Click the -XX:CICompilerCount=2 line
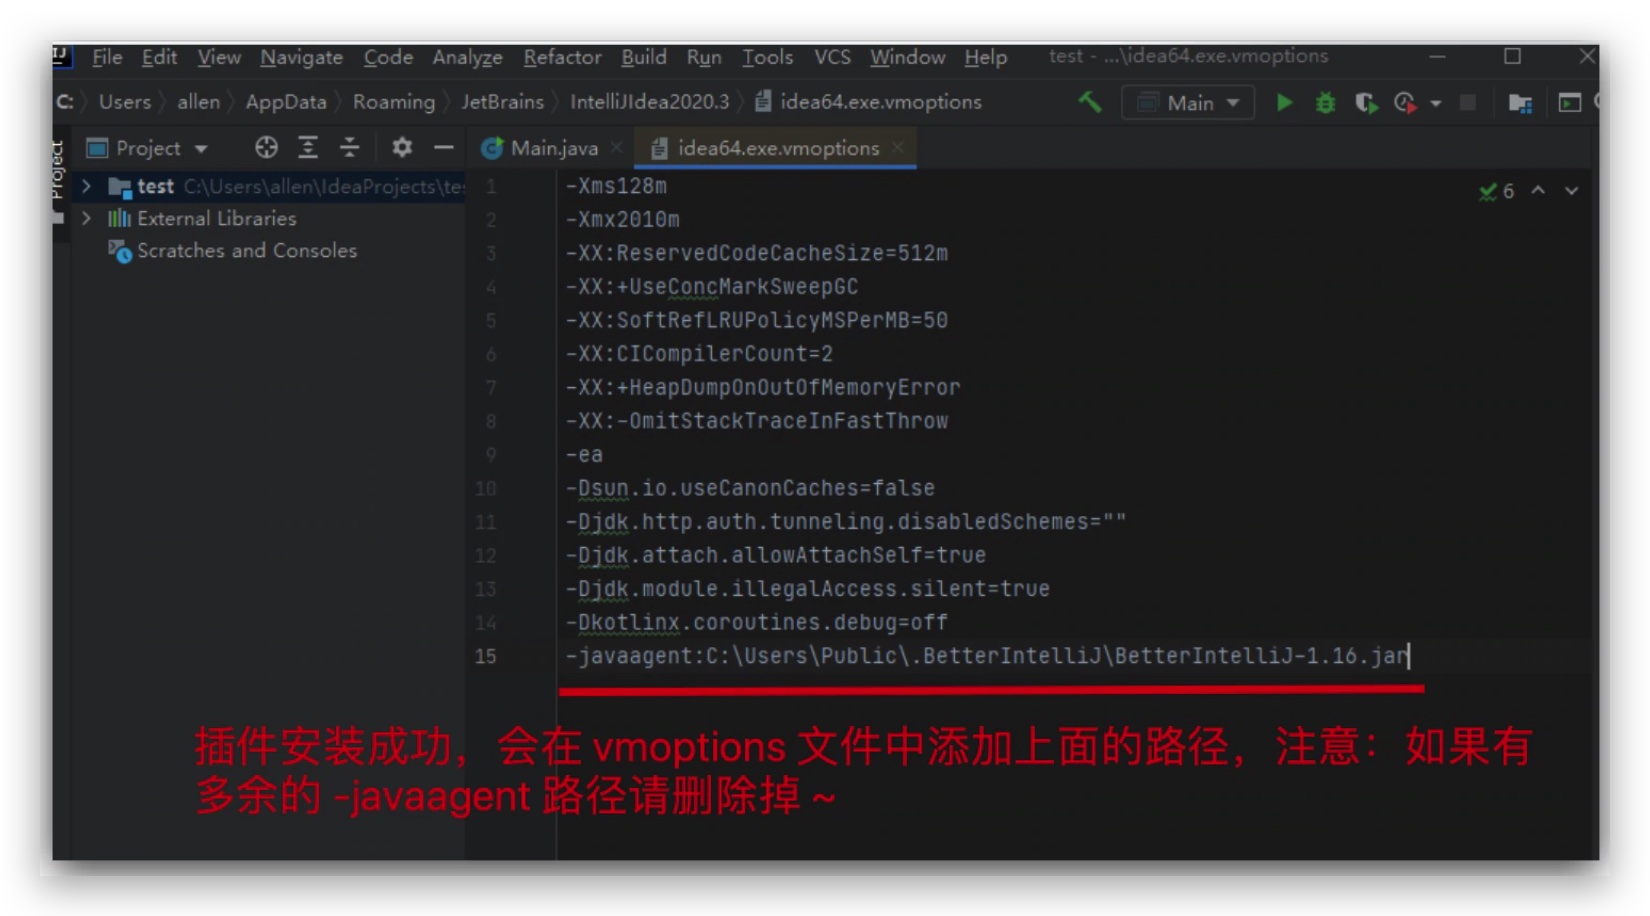 tap(699, 354)
